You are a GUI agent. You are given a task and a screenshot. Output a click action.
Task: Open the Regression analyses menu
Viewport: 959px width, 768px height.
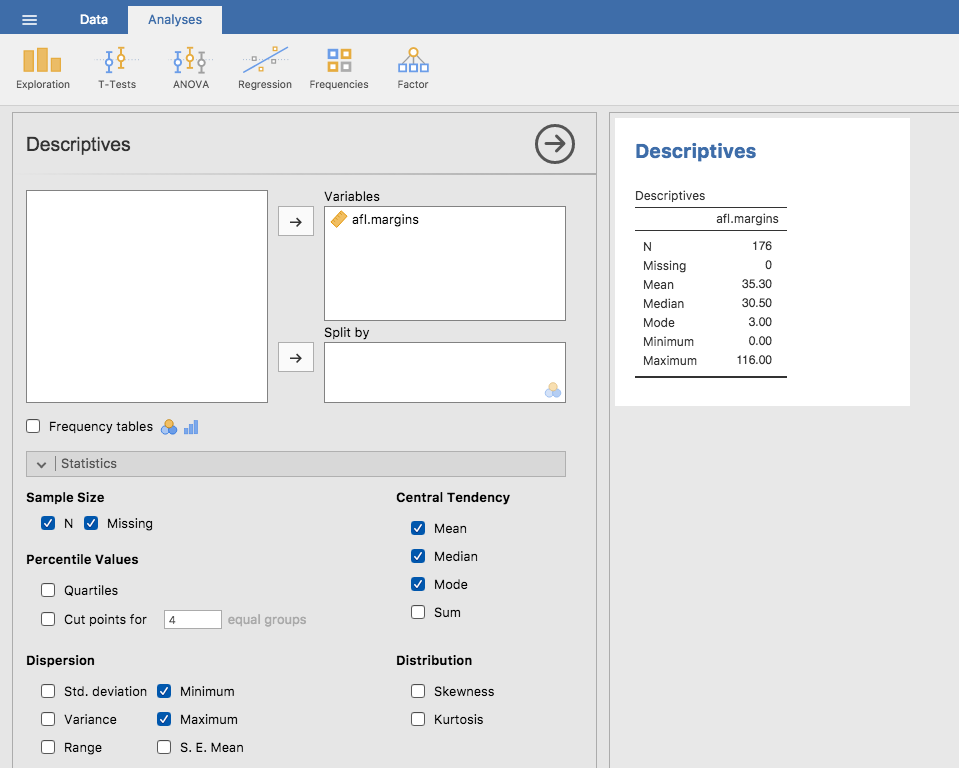(x=265, y=68)
